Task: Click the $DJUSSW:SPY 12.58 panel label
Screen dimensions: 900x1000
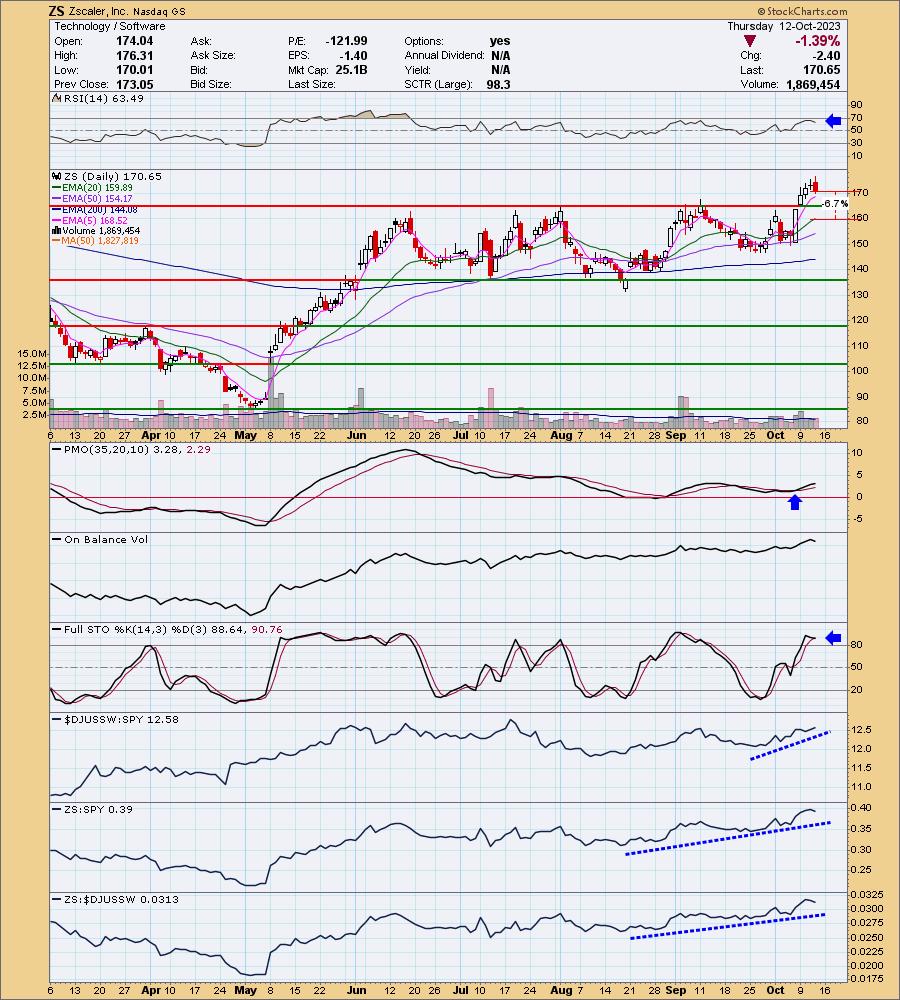Action: [120, 719]
